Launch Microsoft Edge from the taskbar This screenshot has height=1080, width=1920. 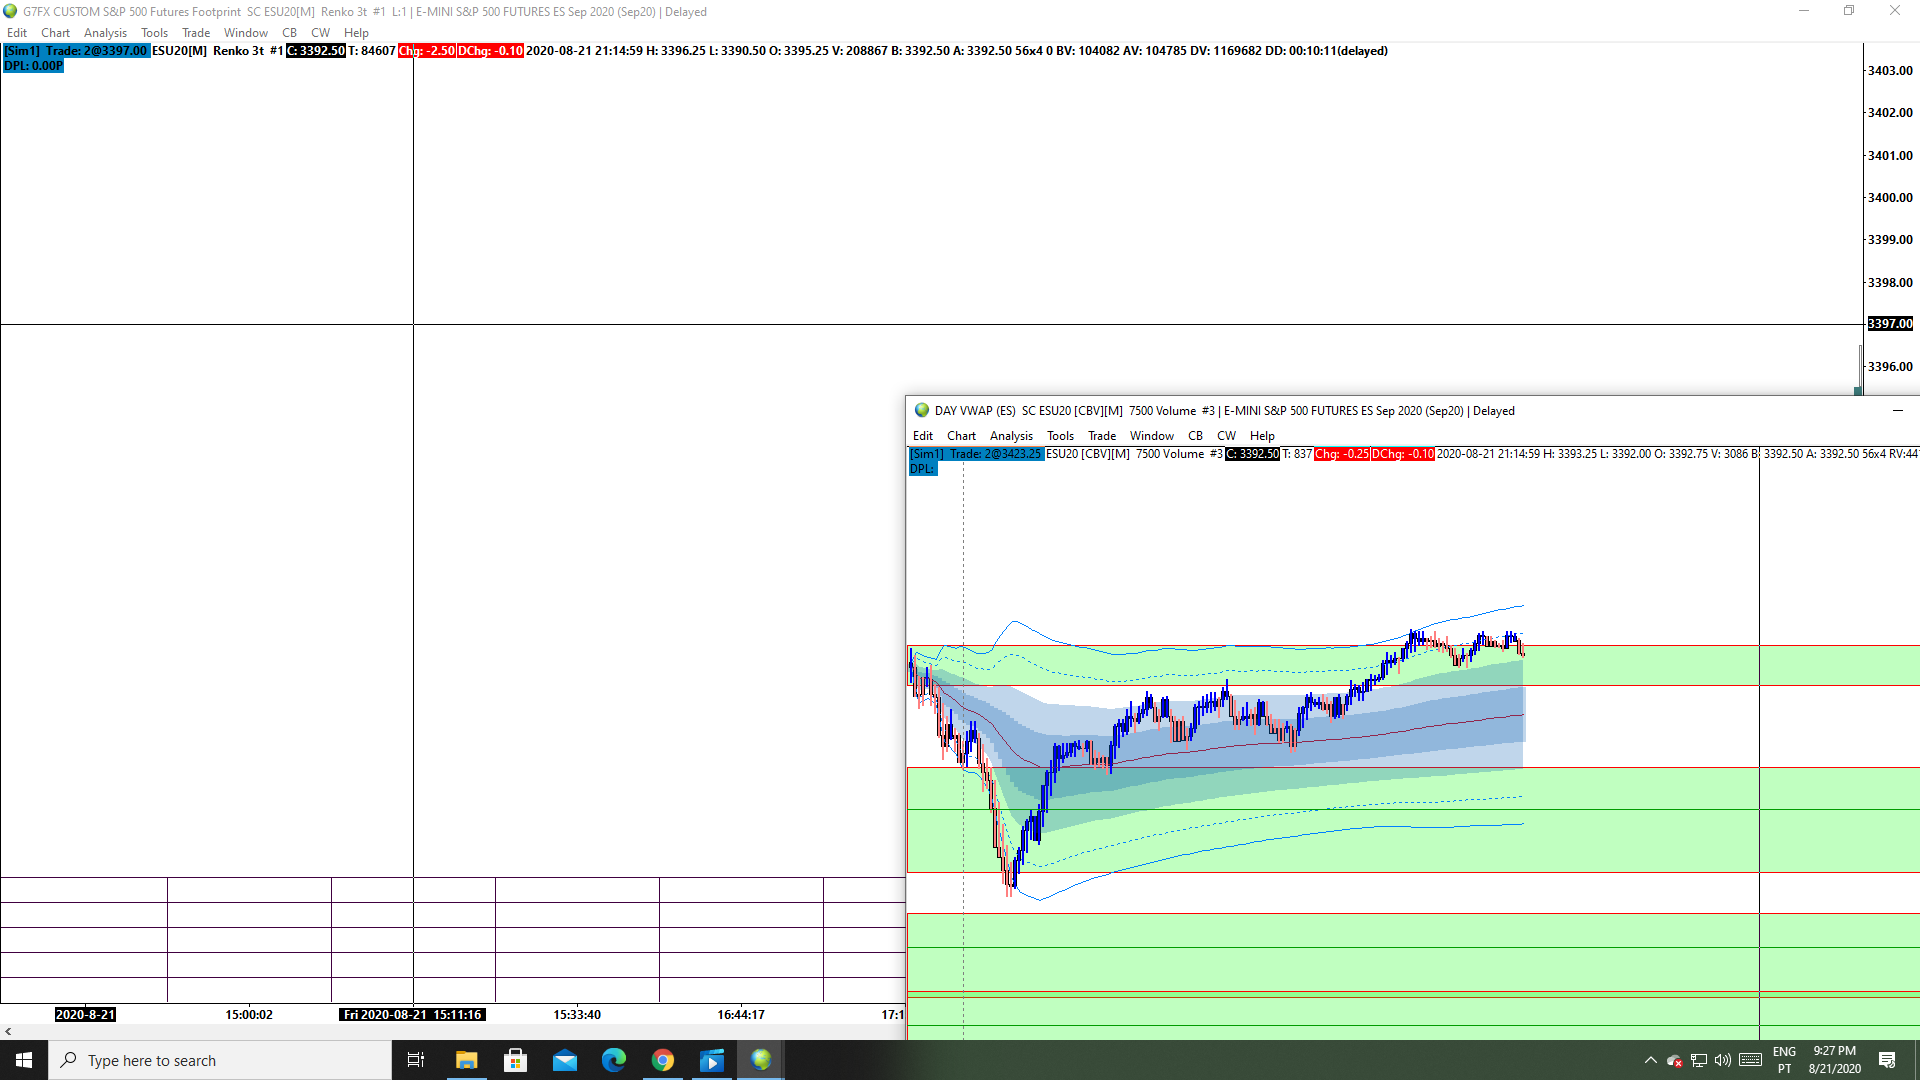click(x=614, y=1060)
